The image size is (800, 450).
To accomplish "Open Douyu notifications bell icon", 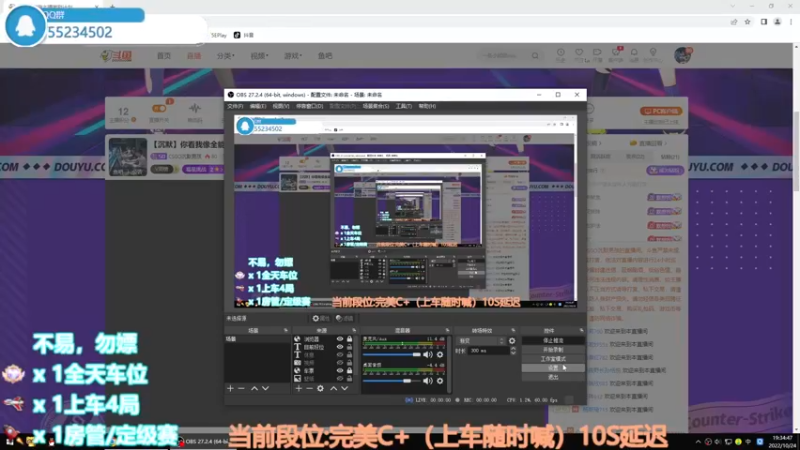I will click(634, 53).
